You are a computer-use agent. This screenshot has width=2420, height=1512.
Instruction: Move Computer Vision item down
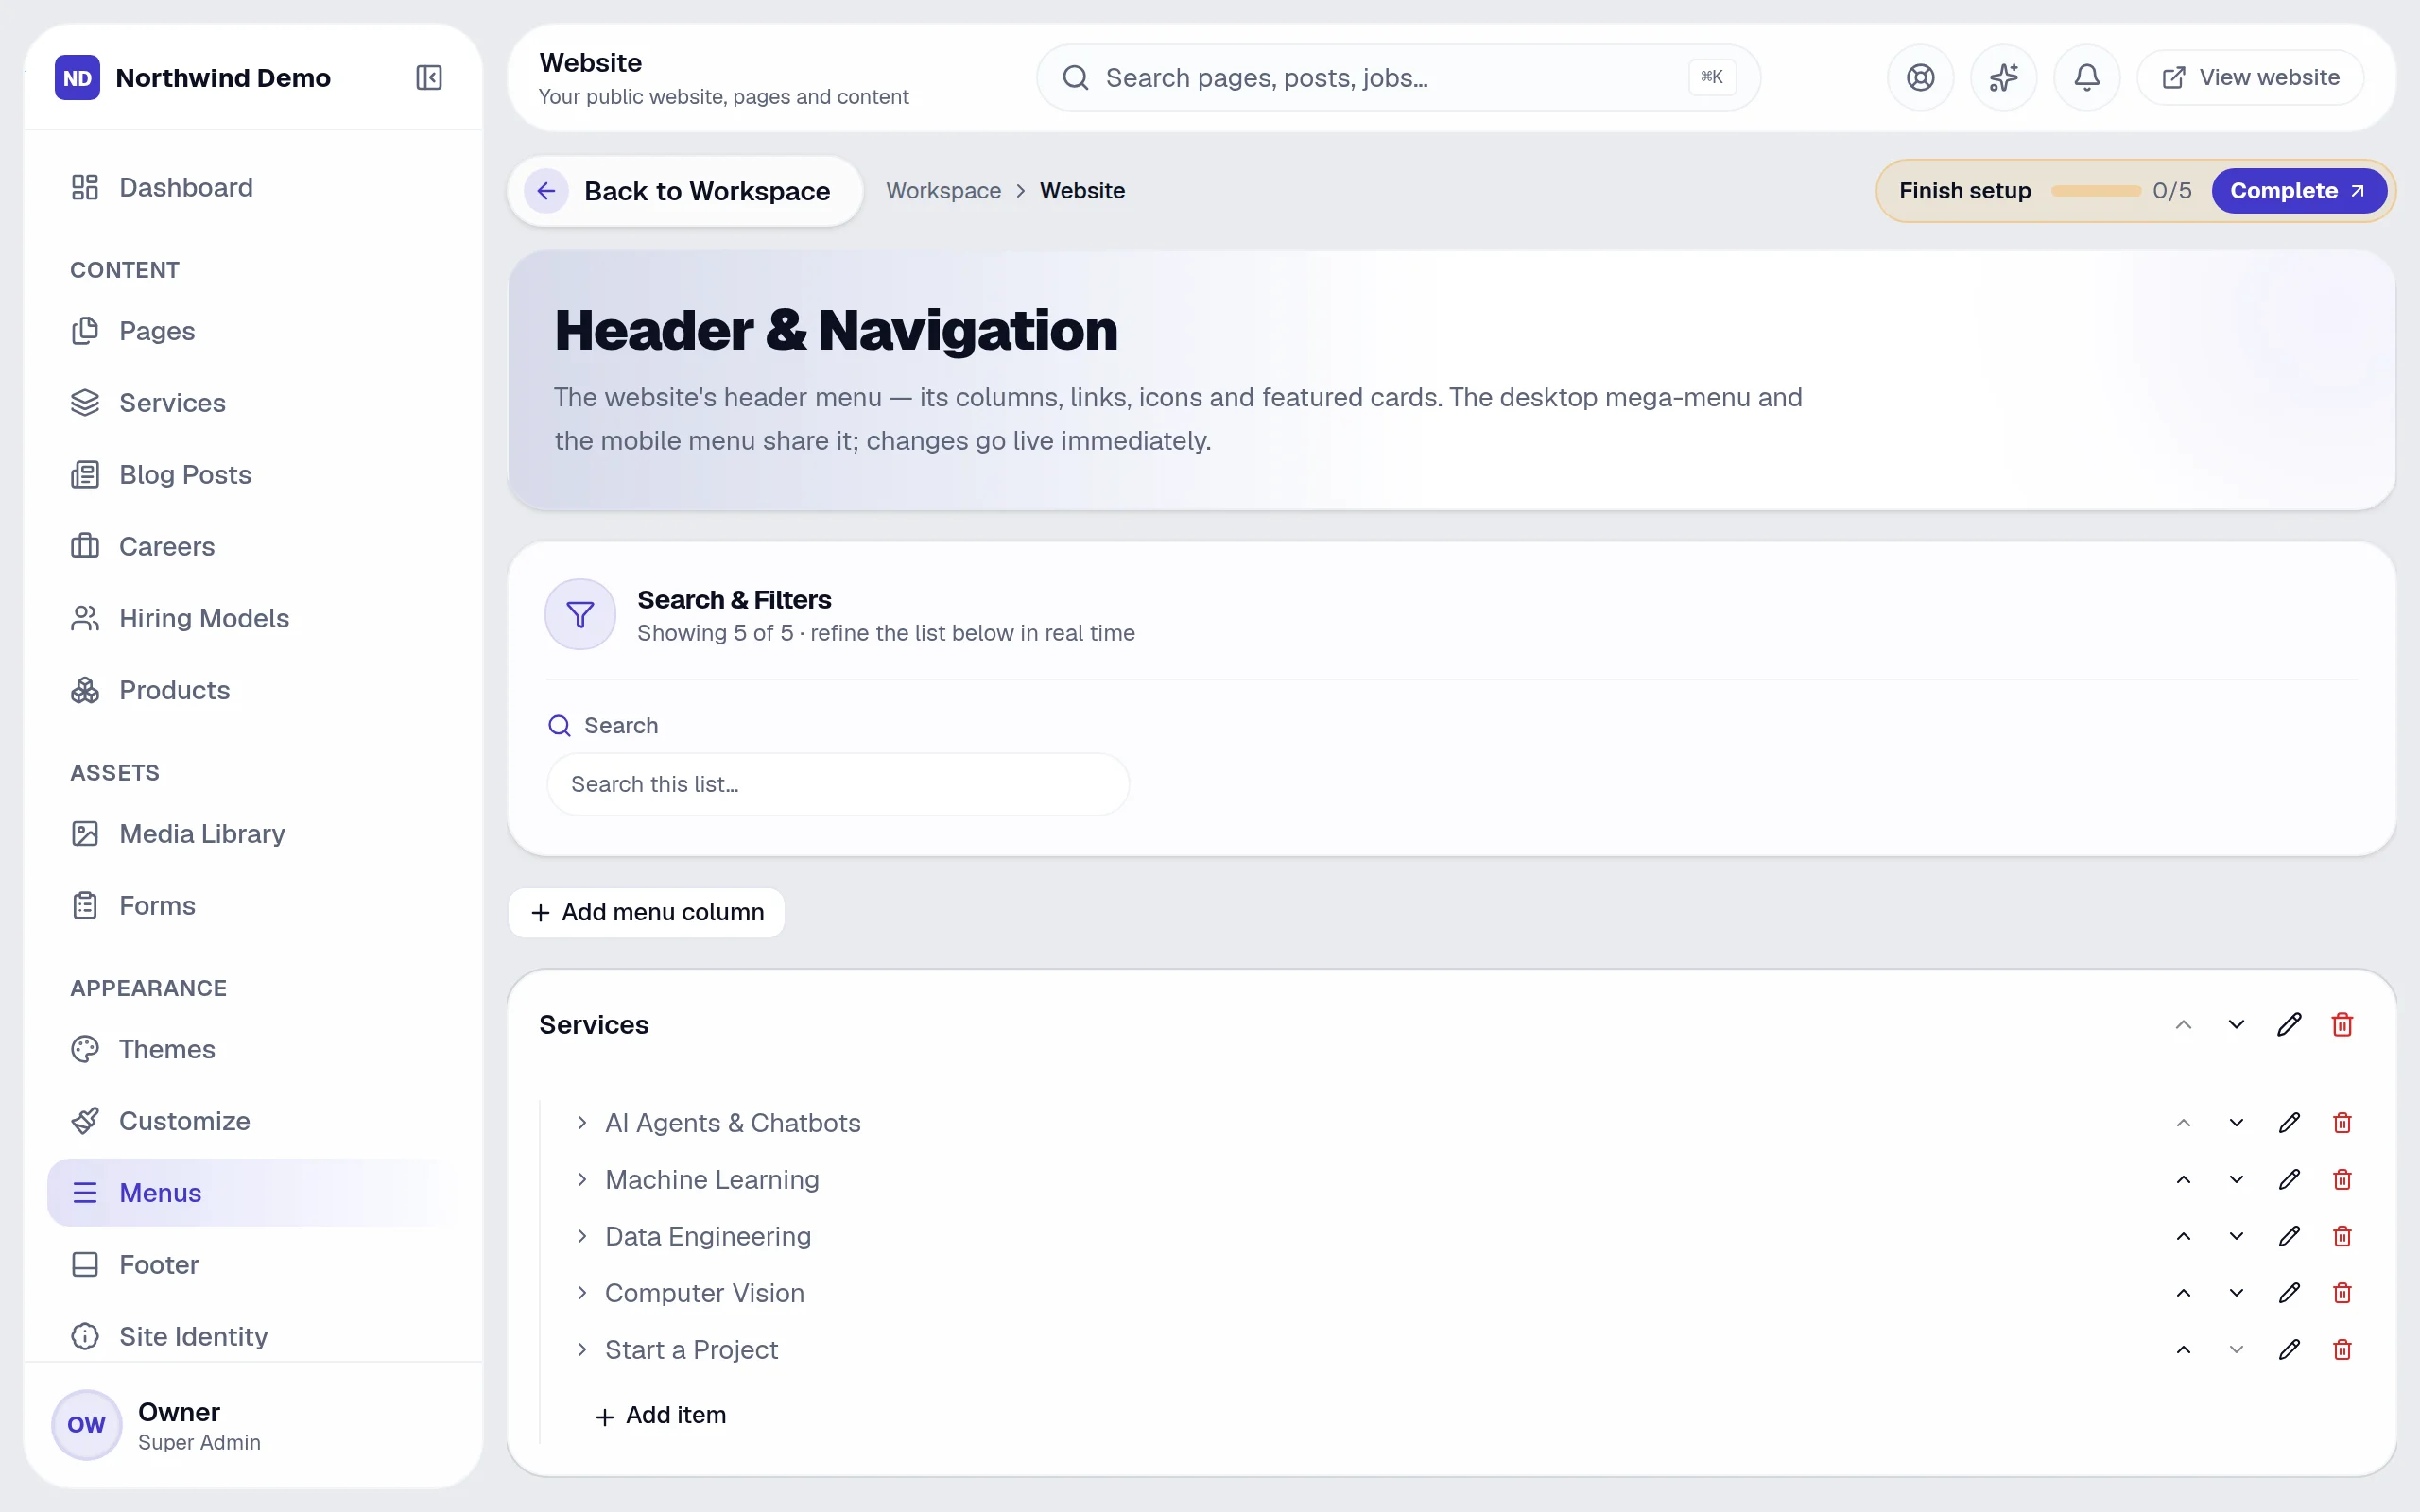click(2236, 1293)
